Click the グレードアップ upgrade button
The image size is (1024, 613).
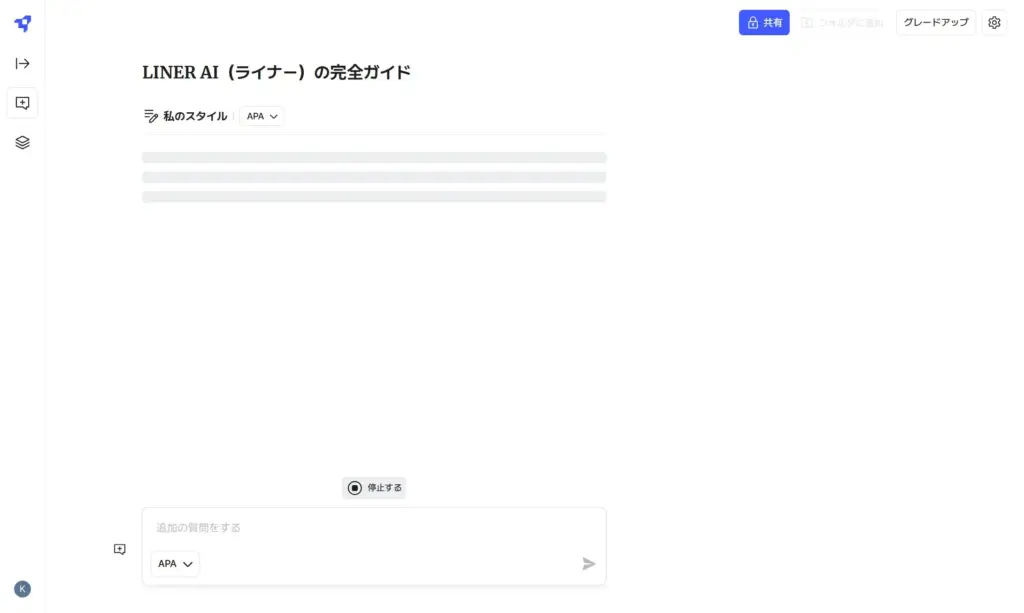point(936,23)
